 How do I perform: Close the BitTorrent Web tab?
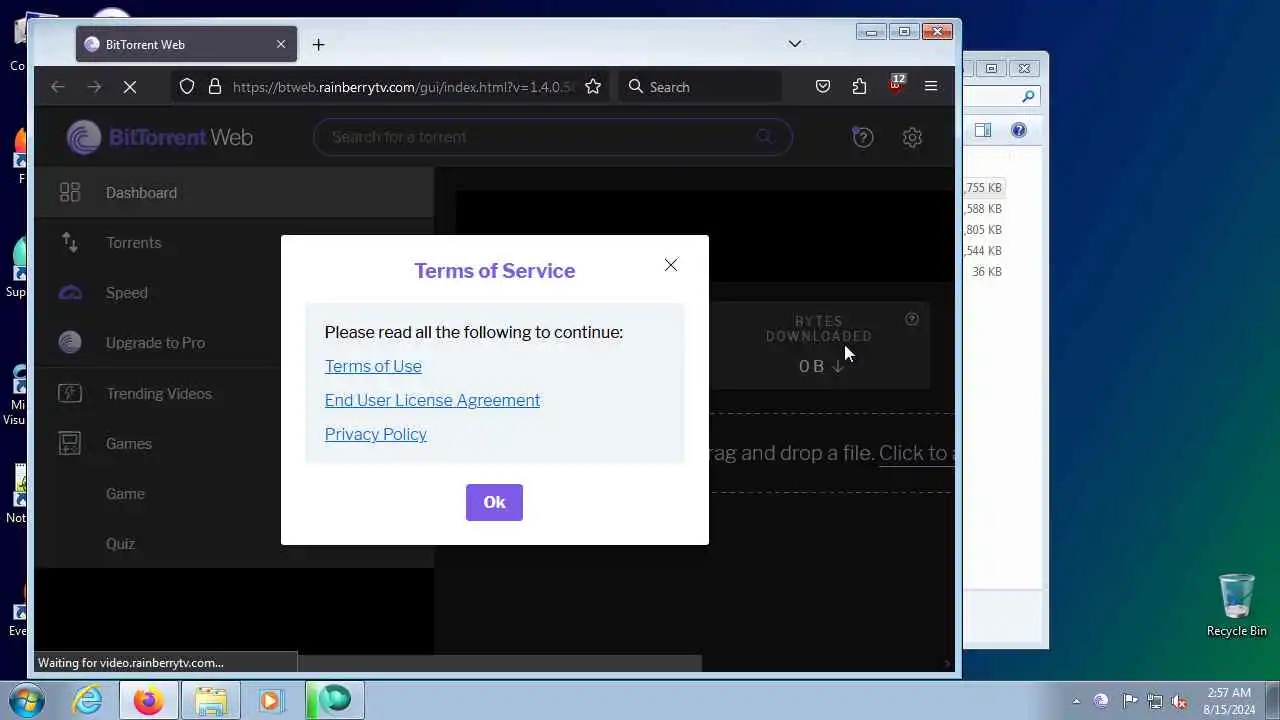click(x=281, y=44)
